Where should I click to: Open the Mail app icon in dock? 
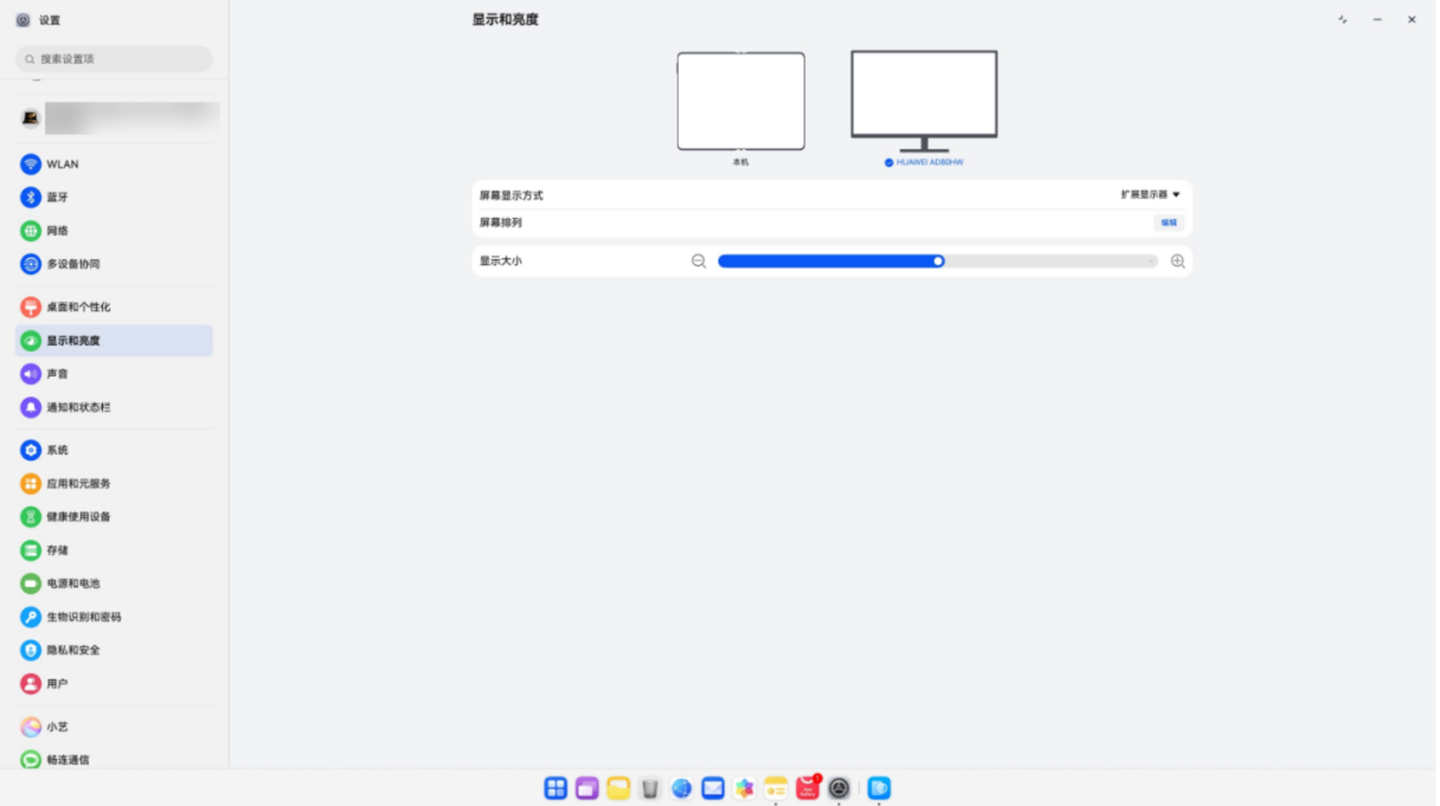tap(712, 788)
